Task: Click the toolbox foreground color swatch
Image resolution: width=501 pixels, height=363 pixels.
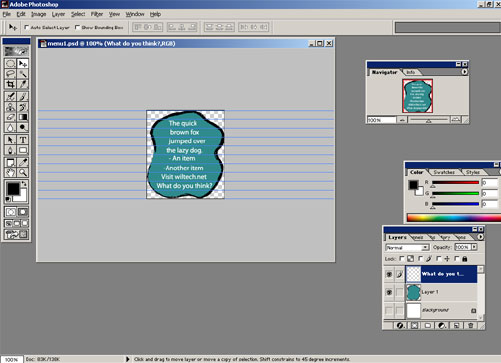Action: tap(13, 189)
